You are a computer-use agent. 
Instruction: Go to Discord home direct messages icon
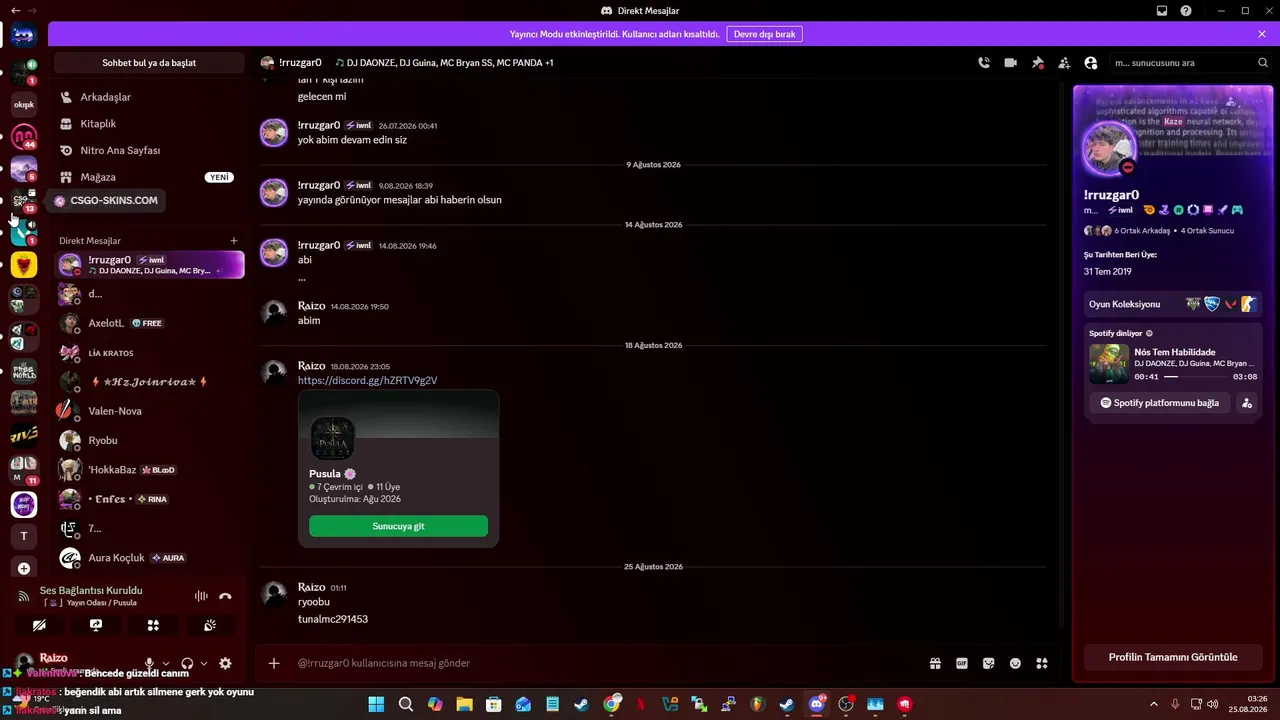click(x=24, y=36)
